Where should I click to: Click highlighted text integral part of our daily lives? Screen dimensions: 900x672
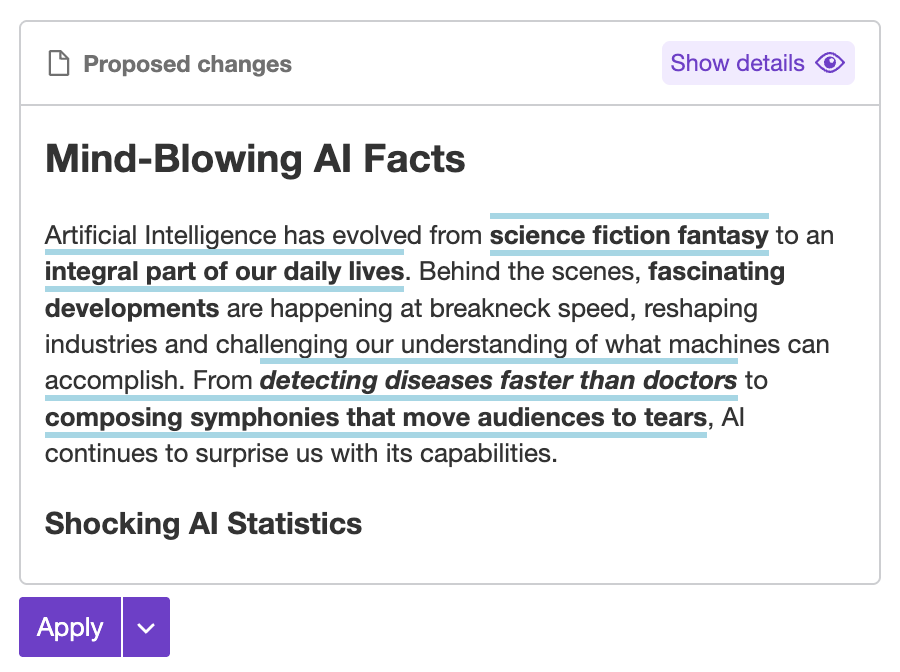(224, 272)
